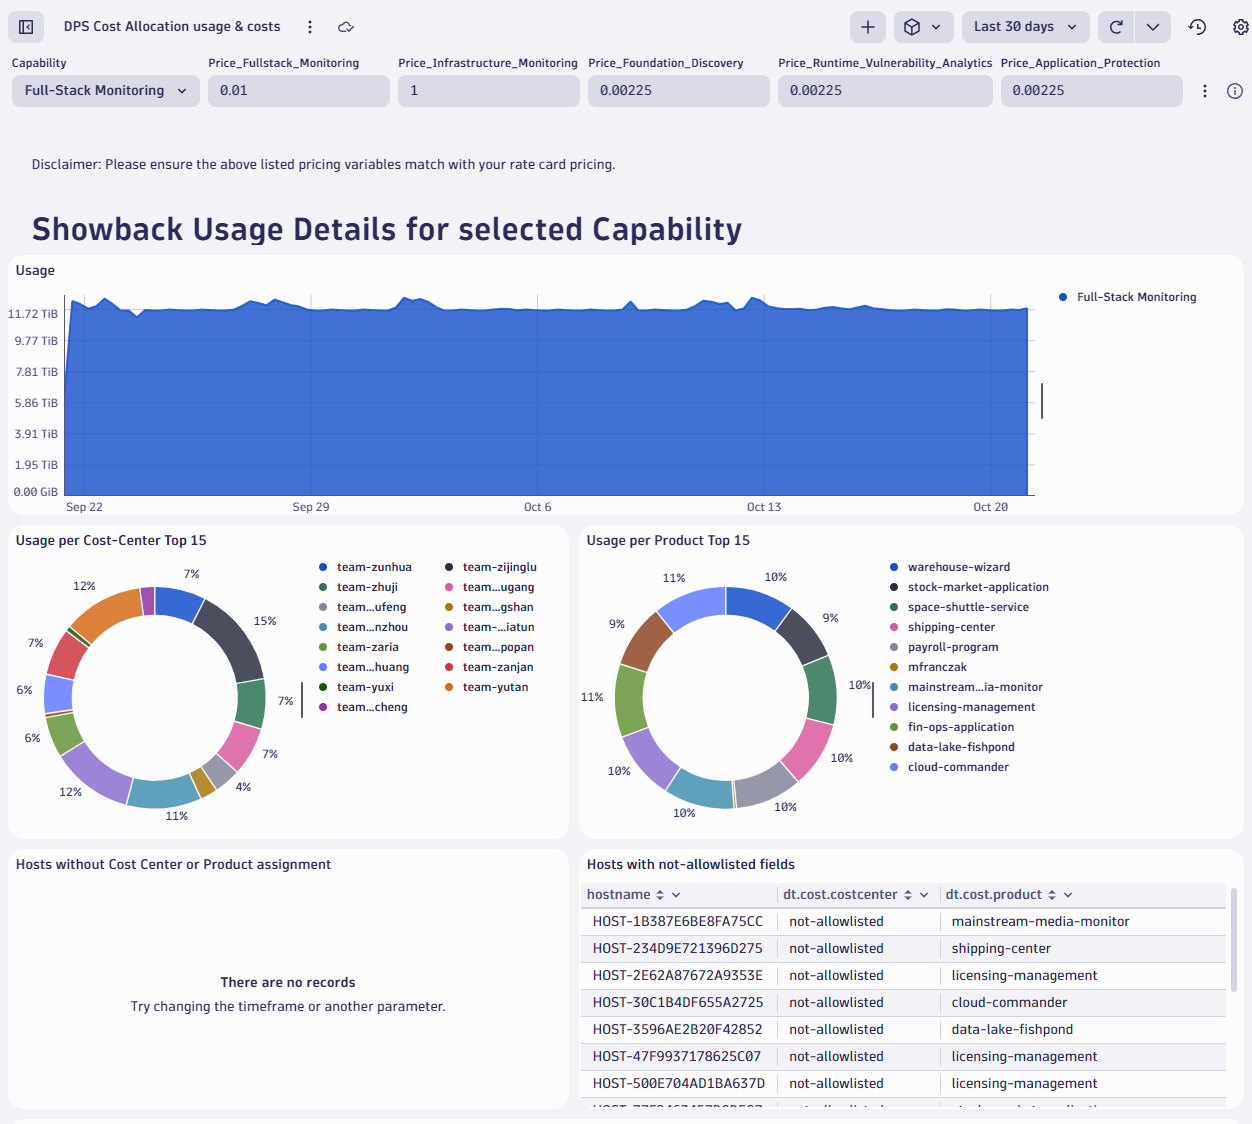Open the Capability selection dropdown
Image resolution: width=1252 pixels, height=1124 pixels.
click(x=105, y=90)
